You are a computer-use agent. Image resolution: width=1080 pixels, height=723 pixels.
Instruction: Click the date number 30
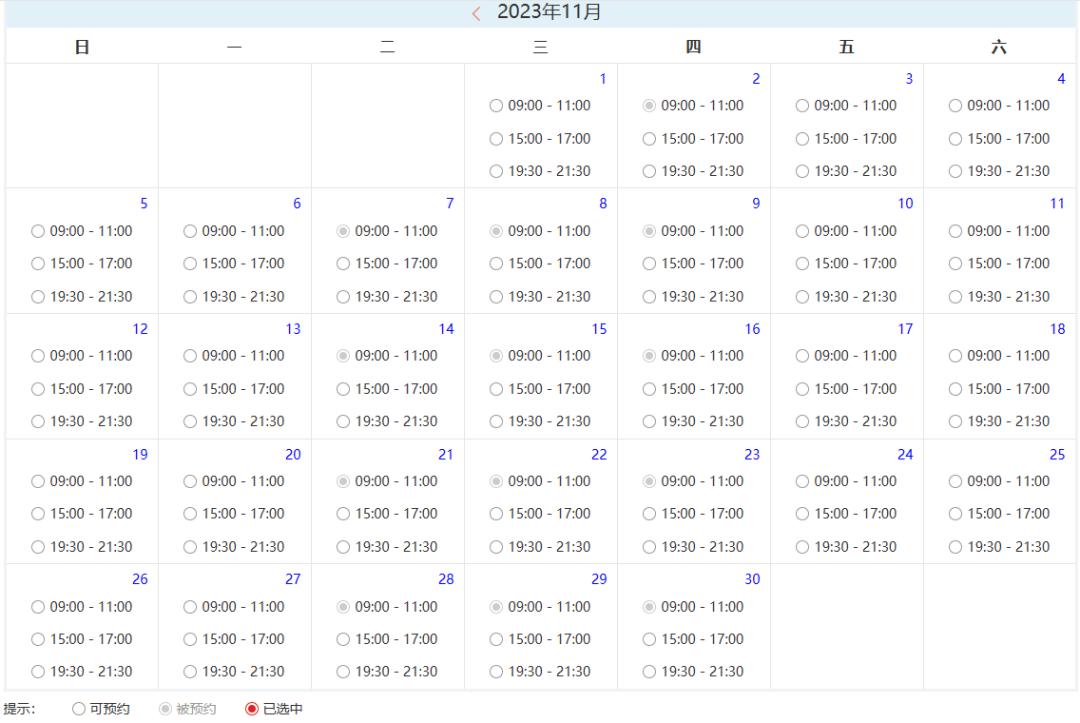pyautogui.click(x=752, y=579)
